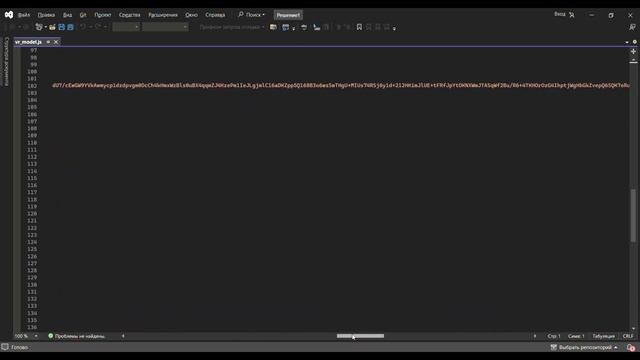Image resolution: width=640 pixels, height=360 pixels.
Task: Click the find-in-files folder toolbar icon
Action: tap(273, 27)
